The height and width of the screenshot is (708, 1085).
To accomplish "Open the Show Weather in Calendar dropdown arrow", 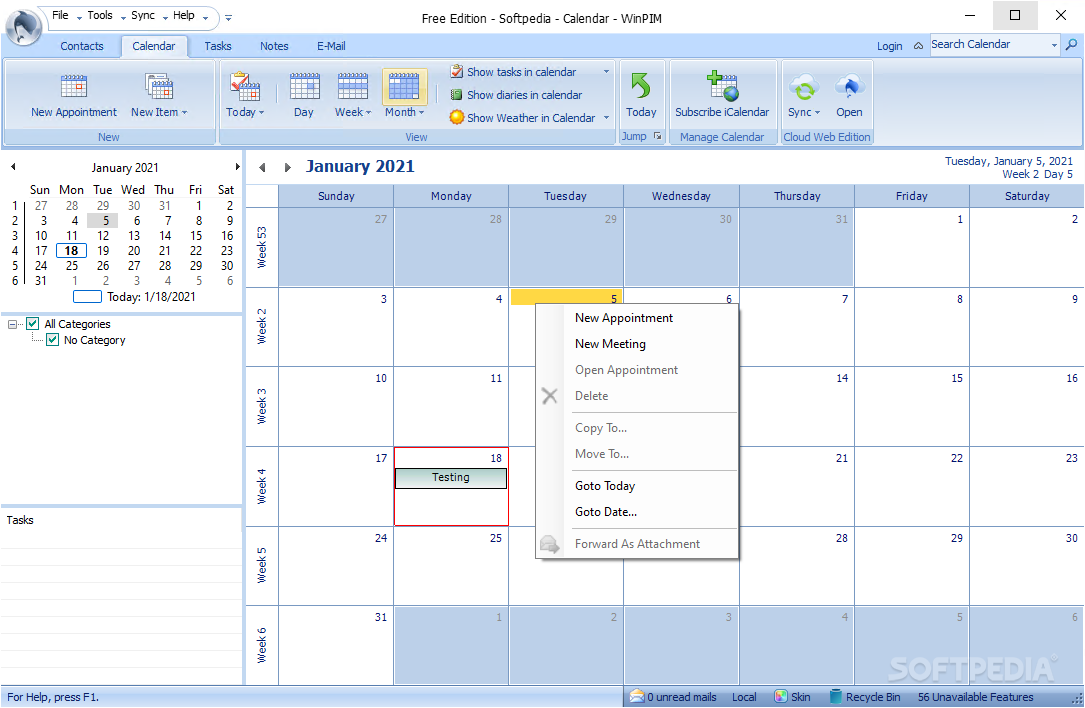I will pyautogui.click(x=606, y=118).
